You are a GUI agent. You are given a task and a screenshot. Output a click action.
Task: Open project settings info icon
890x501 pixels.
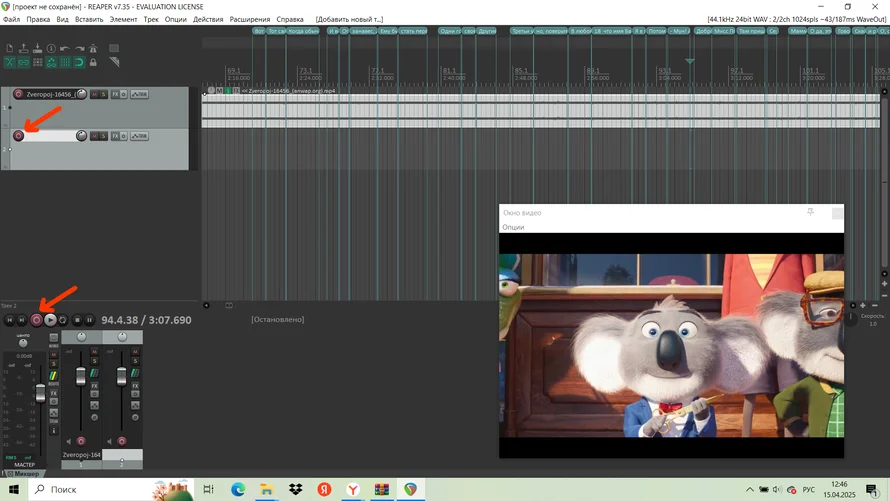point(51,48)
